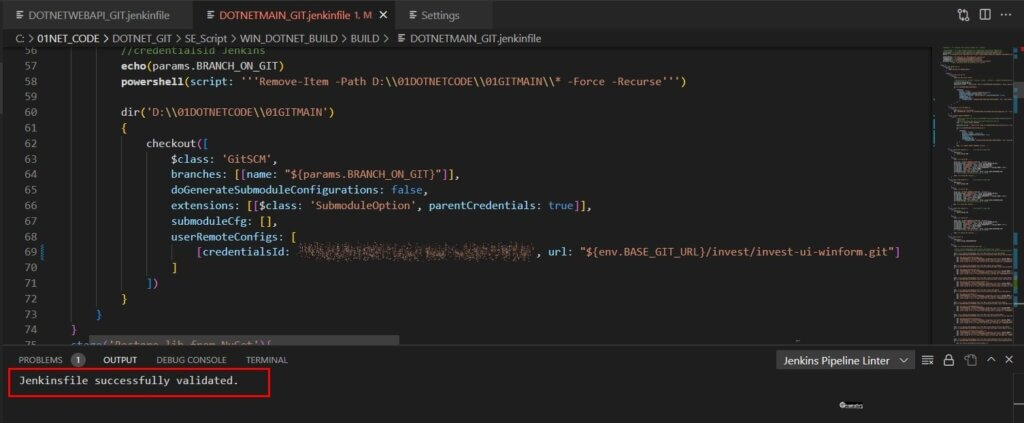Split the editor to the right

985,15
